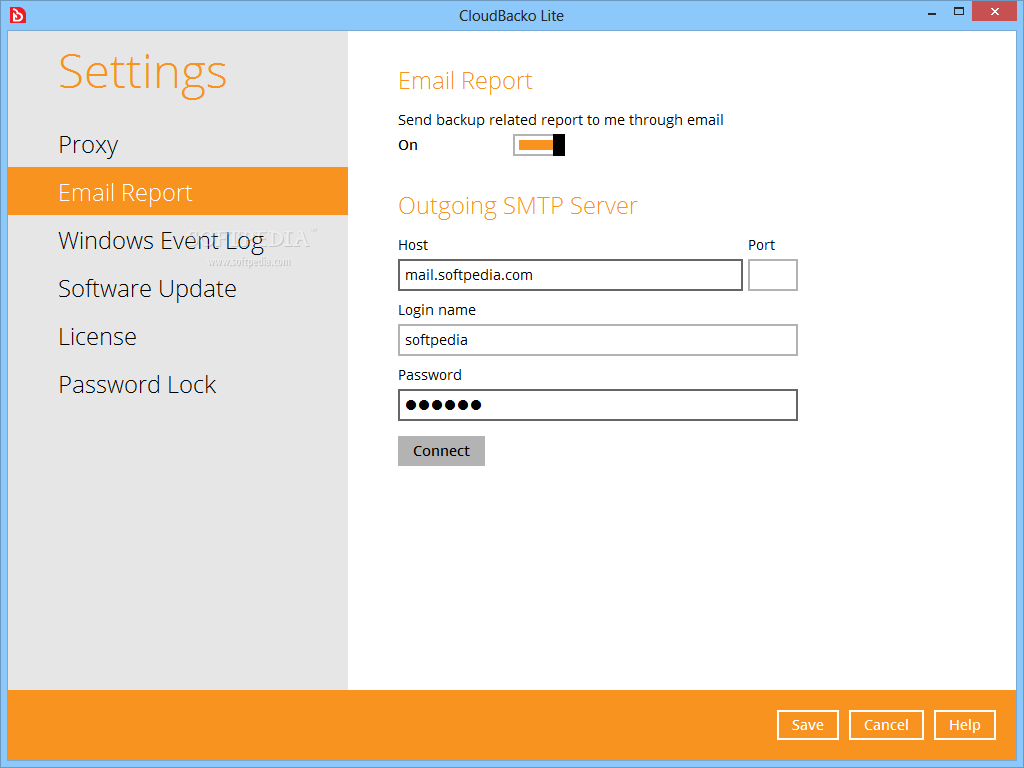Toggle the email report On switch

pos(539,145)
